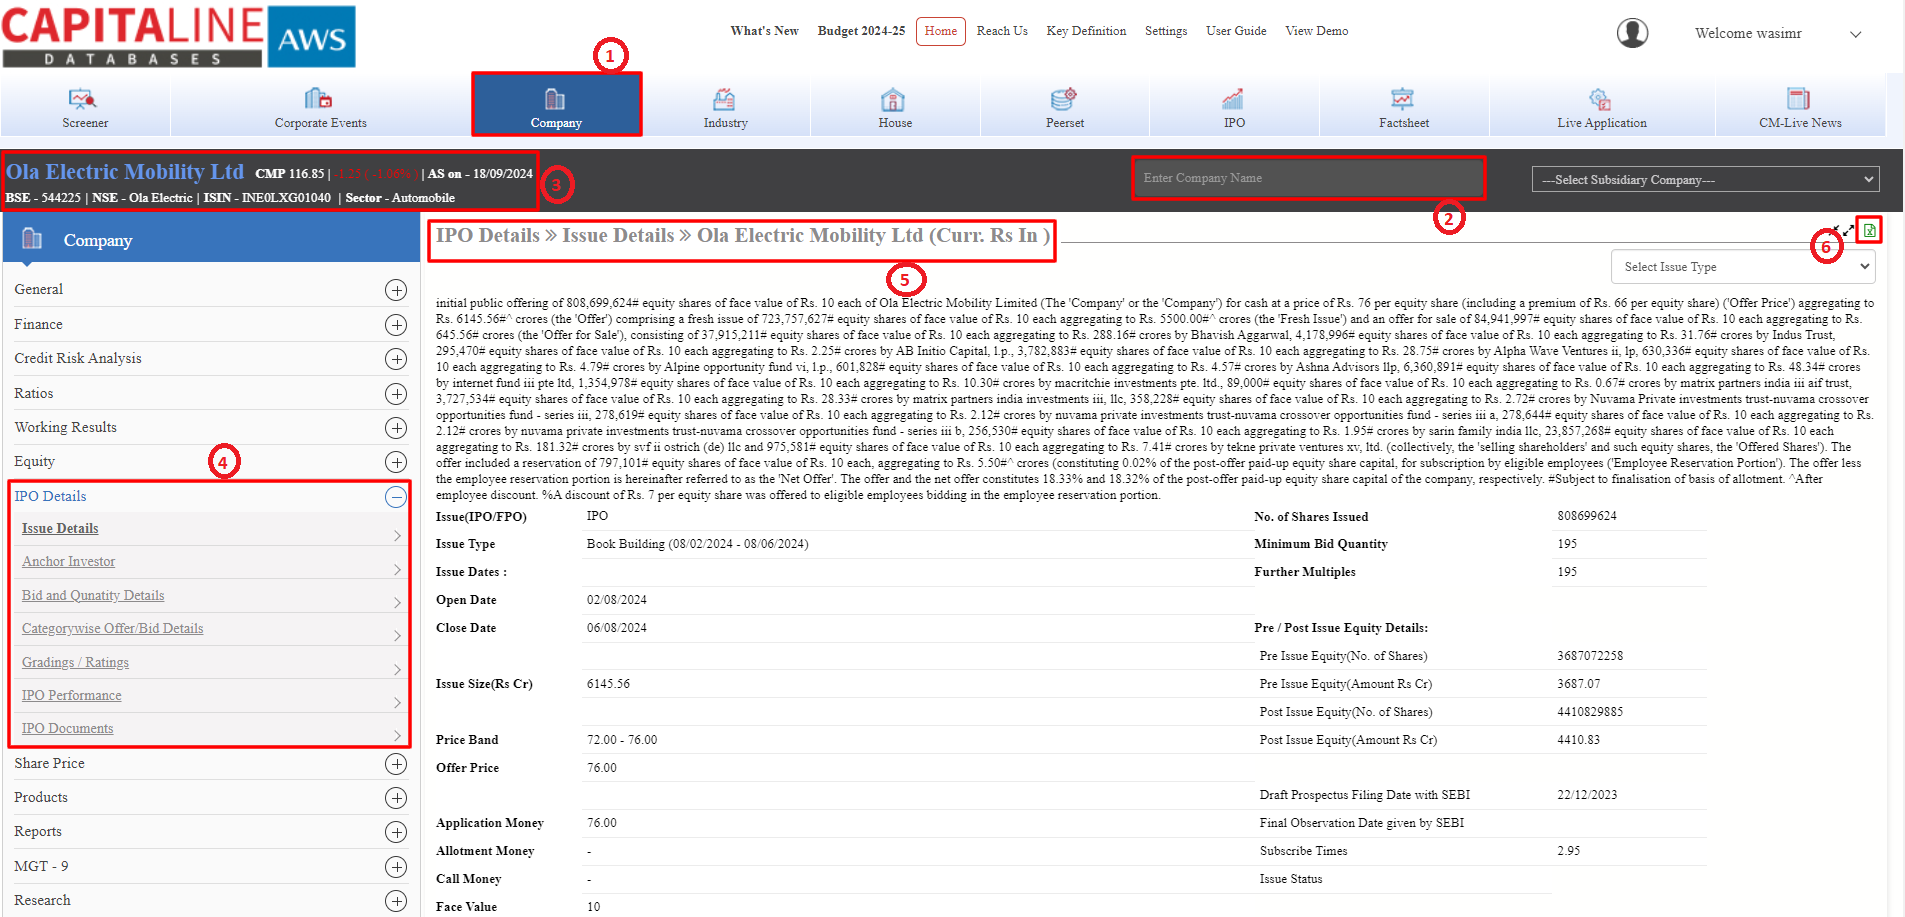
Task: Expand Credit Risk Analysis section
Action: tap(396, 359)
